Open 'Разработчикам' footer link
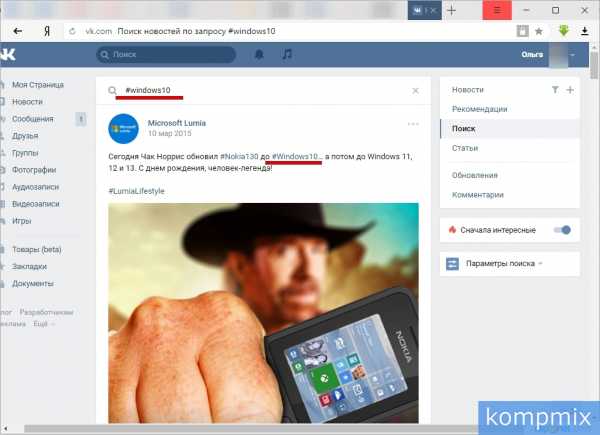 [46, 312]
